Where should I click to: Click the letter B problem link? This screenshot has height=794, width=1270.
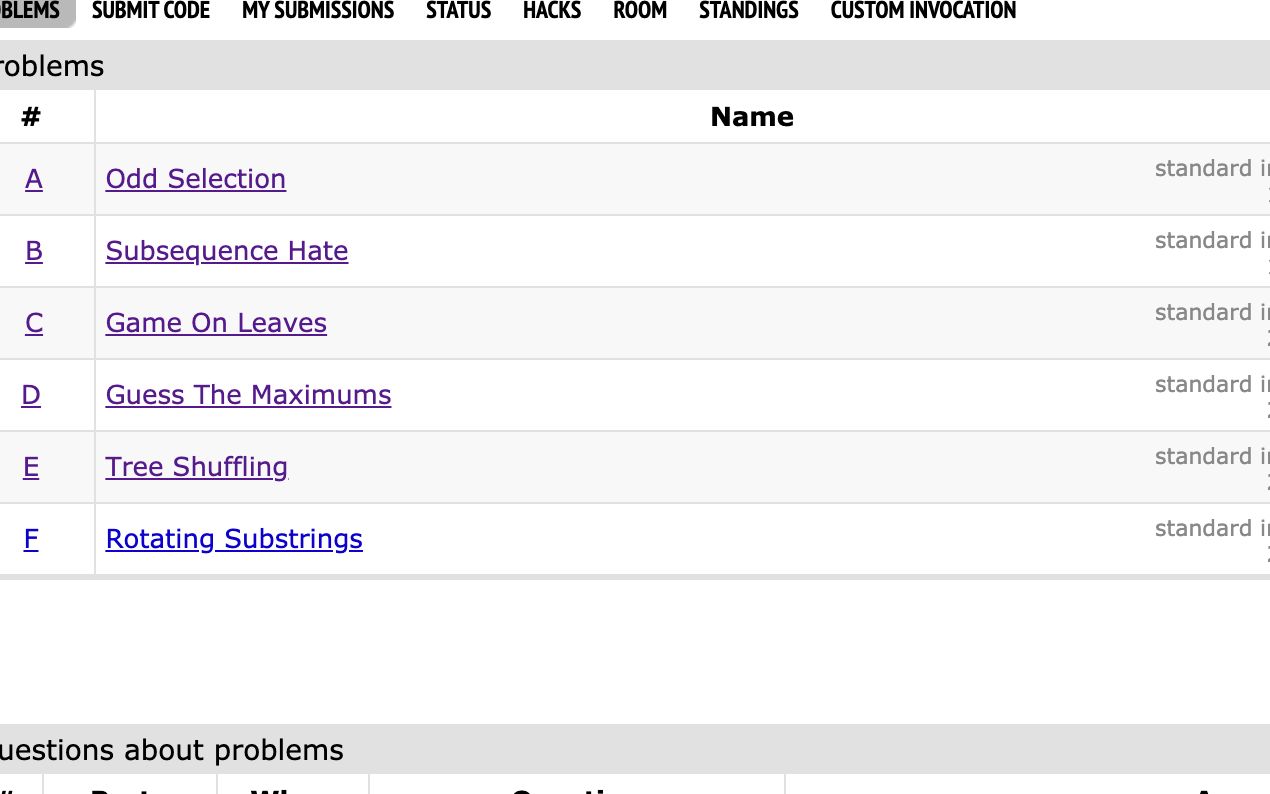(33, 251)
